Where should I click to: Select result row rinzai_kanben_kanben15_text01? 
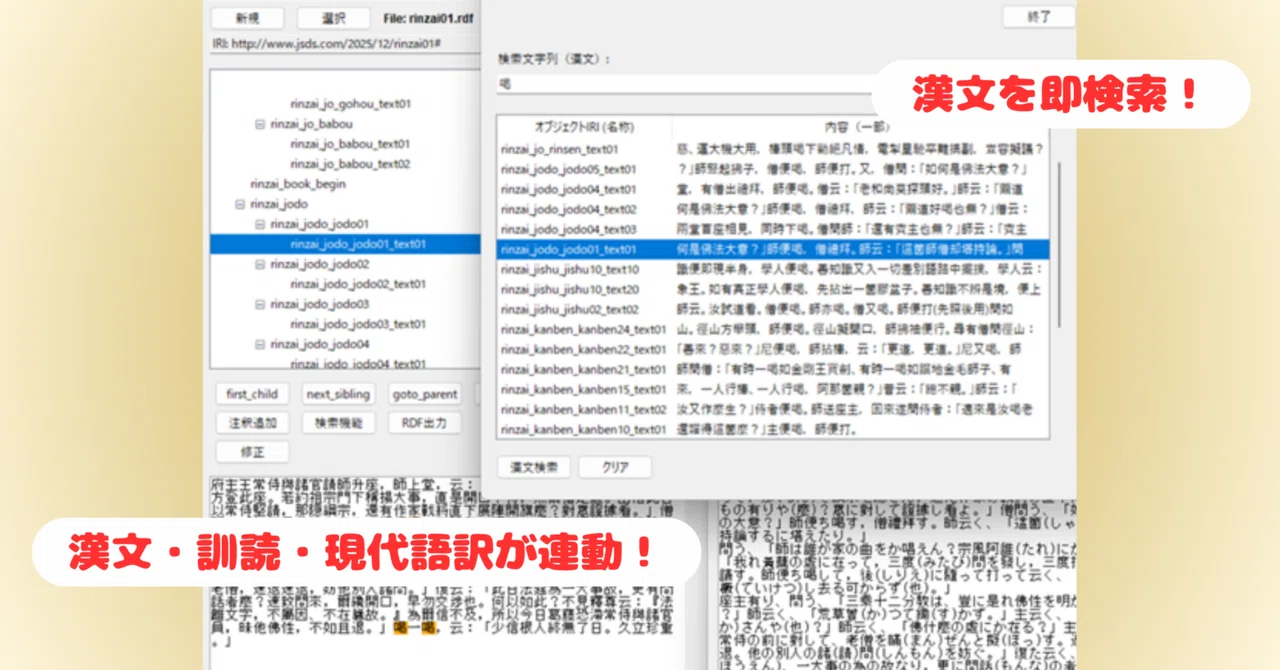click(x=772, y=389)
